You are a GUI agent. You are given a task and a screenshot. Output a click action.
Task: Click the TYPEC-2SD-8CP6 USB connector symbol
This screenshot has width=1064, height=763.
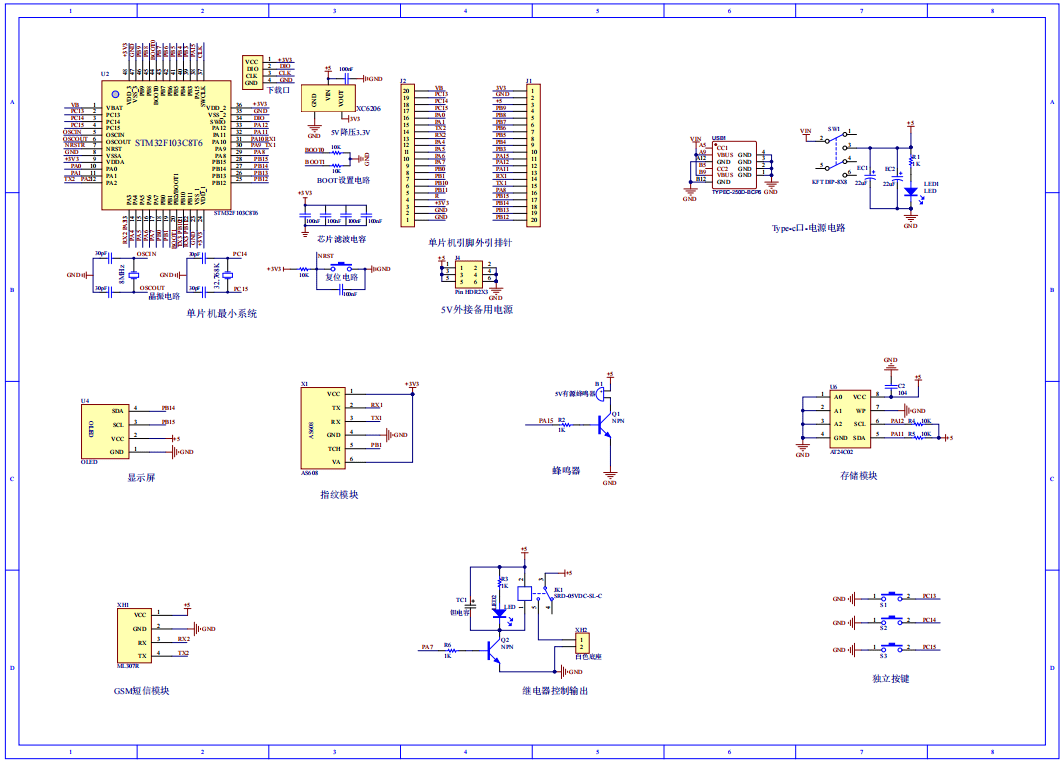734,166
